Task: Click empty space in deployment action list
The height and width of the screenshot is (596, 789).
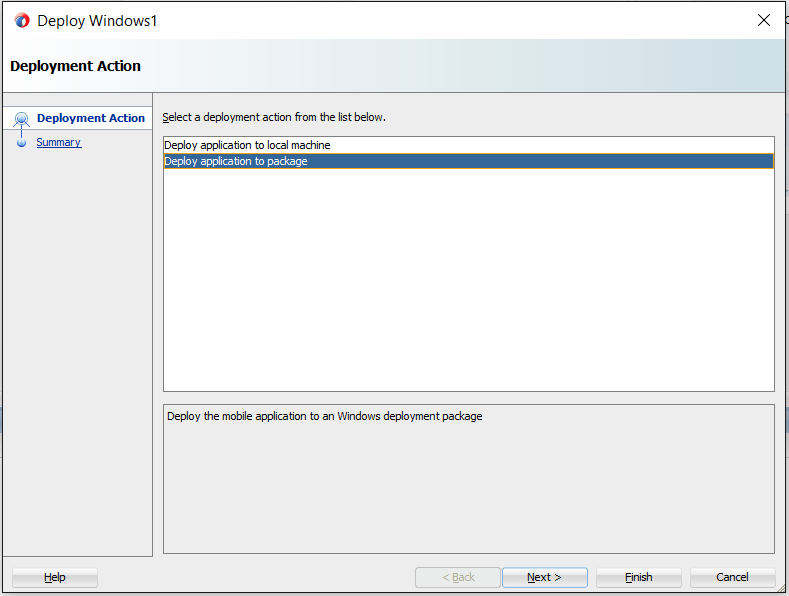Action: click(x=468, y=280)
